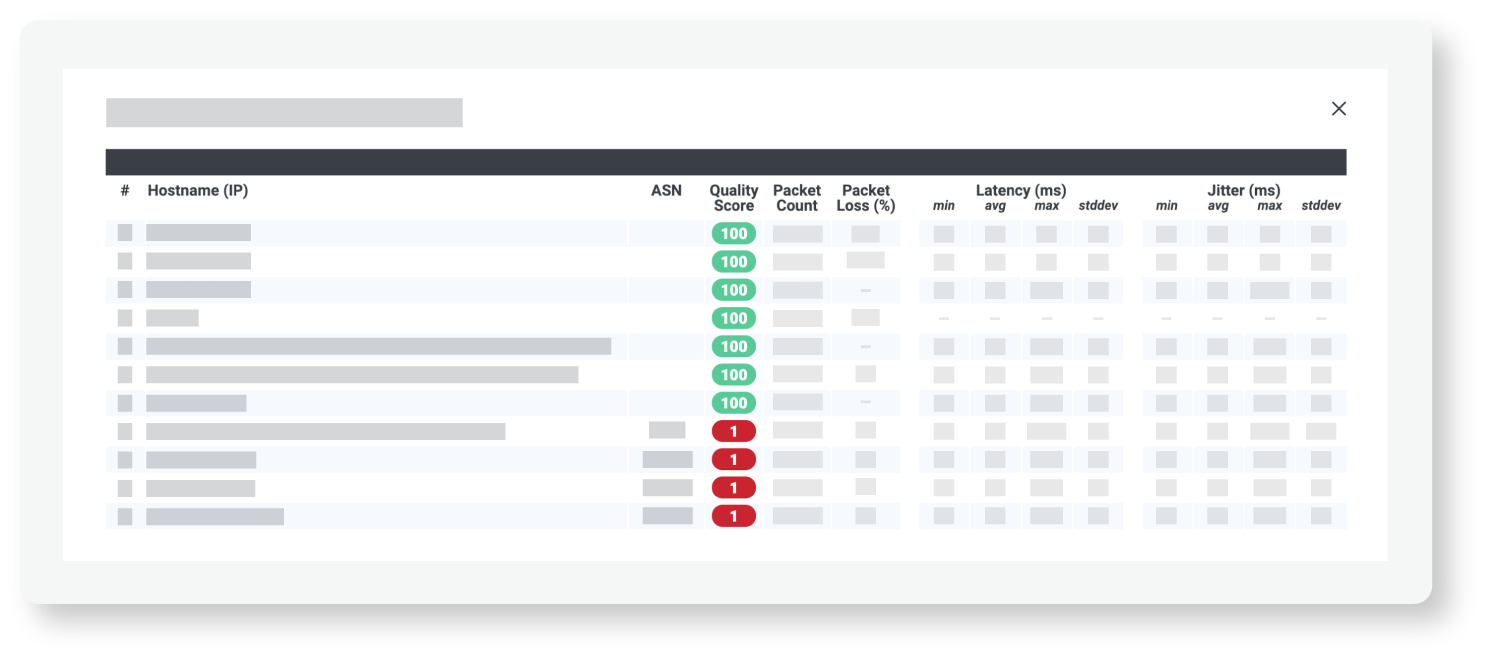
Task: Select the # column header
Action: point(124,190)
